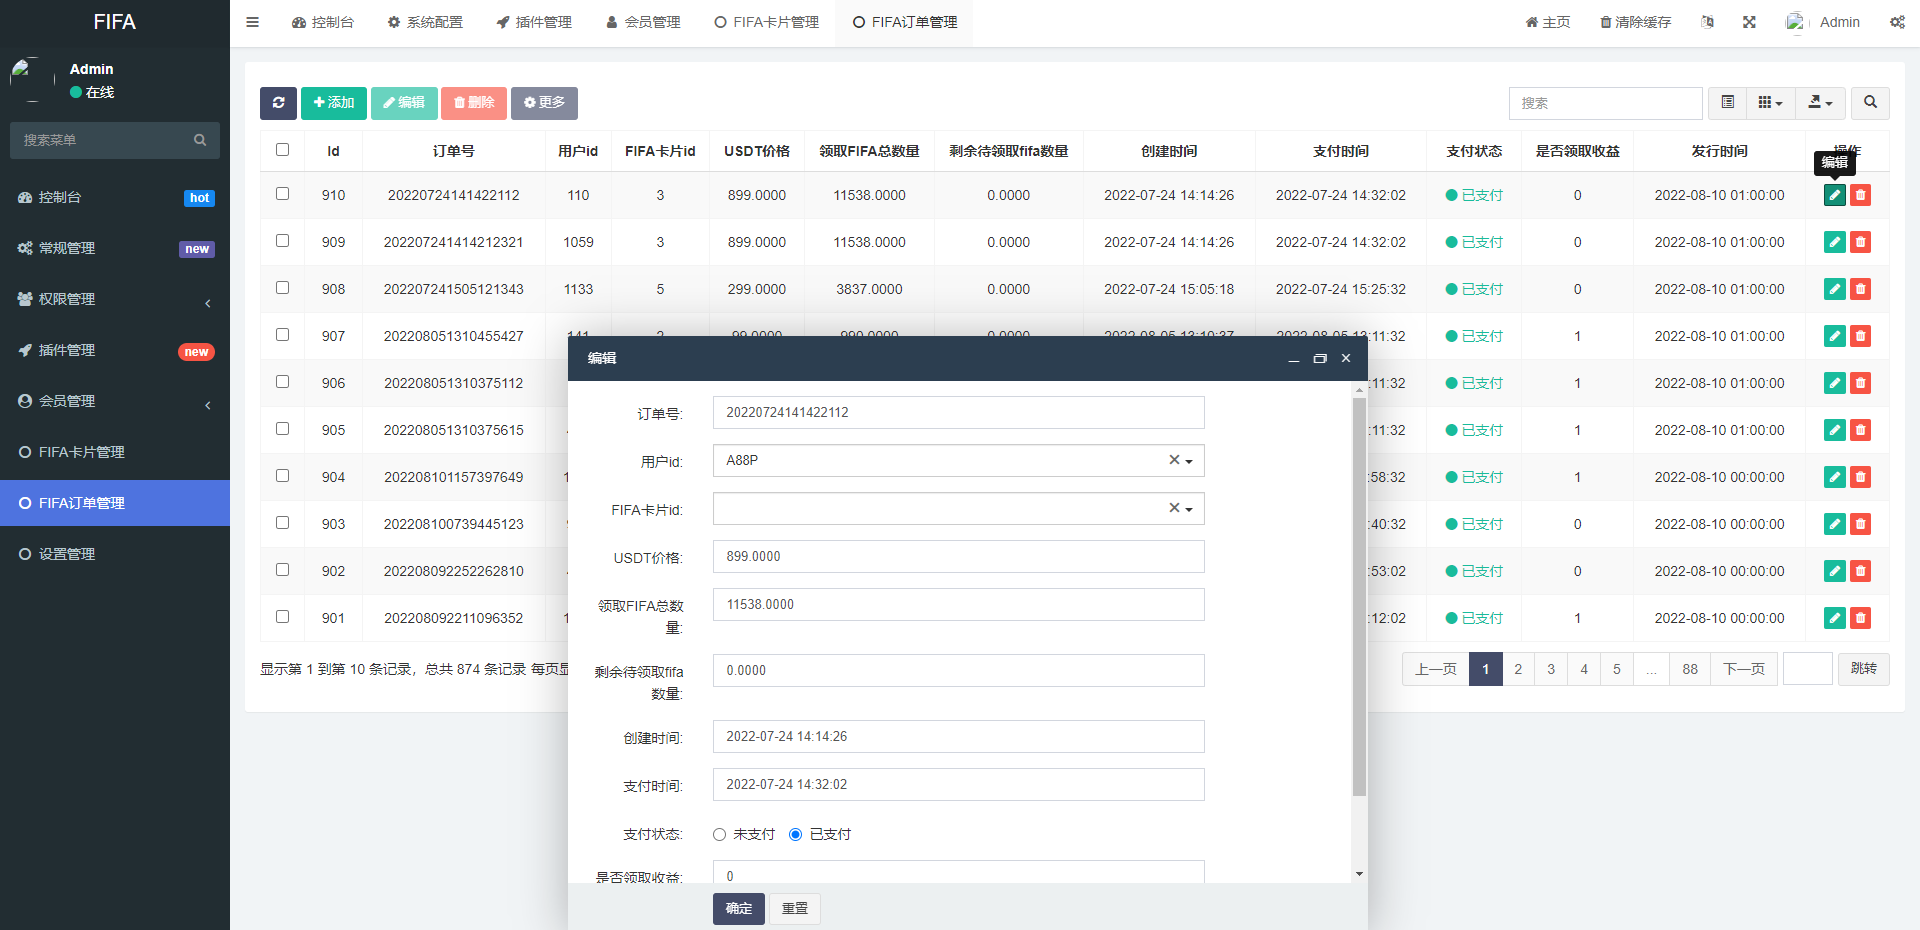This screenshot has width=1920, height=930.
Task: Check the select-all checkbox in header
Action: [283, 150]
